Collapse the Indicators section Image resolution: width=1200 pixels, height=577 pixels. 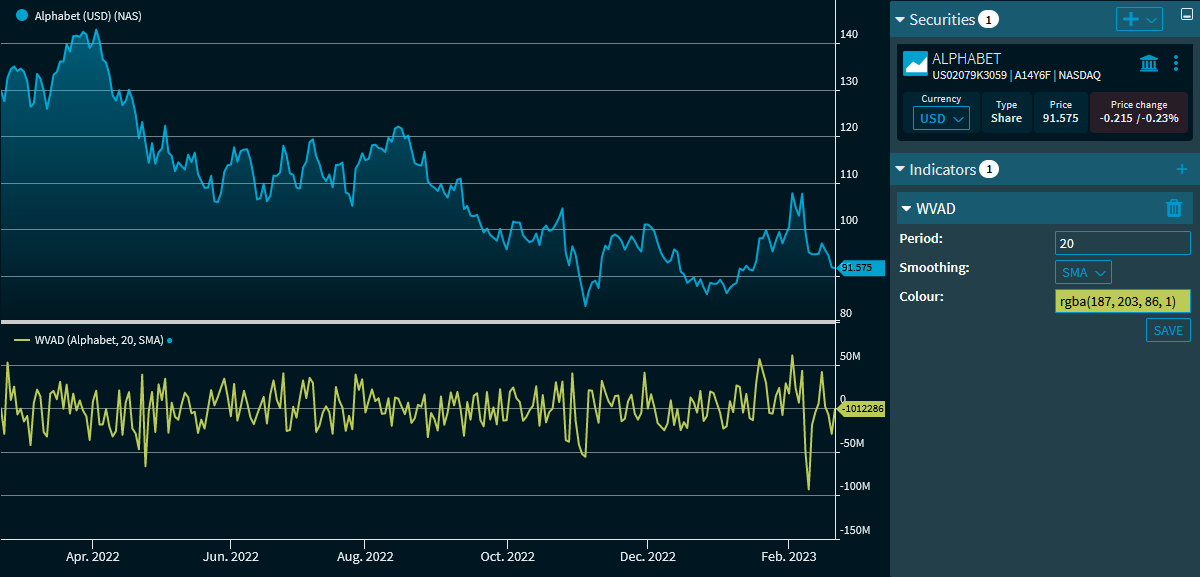pyautogui.click(x=899, y=170)
